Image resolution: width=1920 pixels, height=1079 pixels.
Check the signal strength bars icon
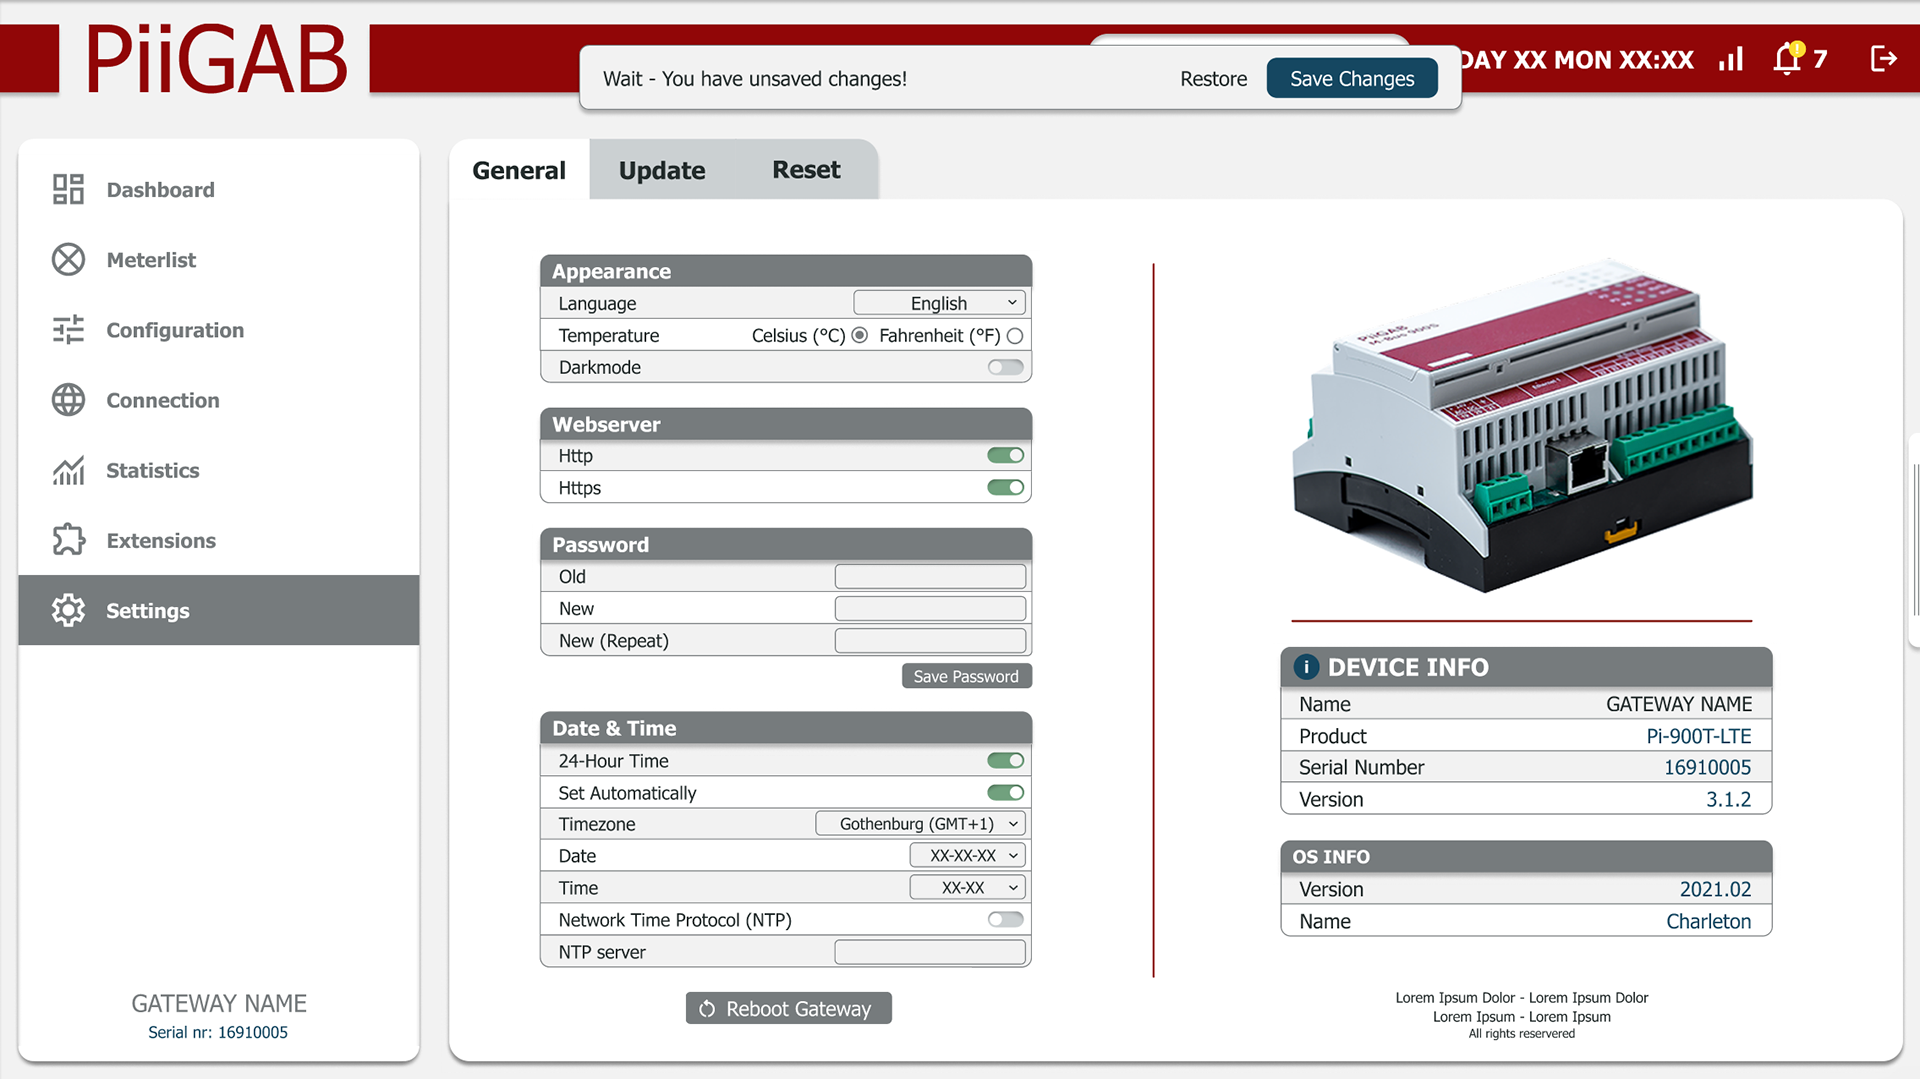(x=1731, y=59)
